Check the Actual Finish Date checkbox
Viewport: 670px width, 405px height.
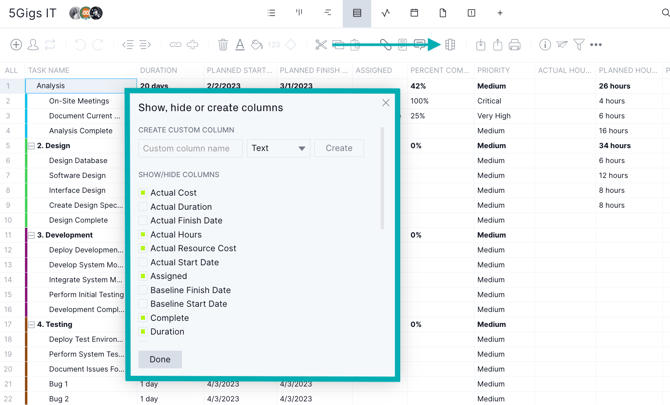(143, 220)
